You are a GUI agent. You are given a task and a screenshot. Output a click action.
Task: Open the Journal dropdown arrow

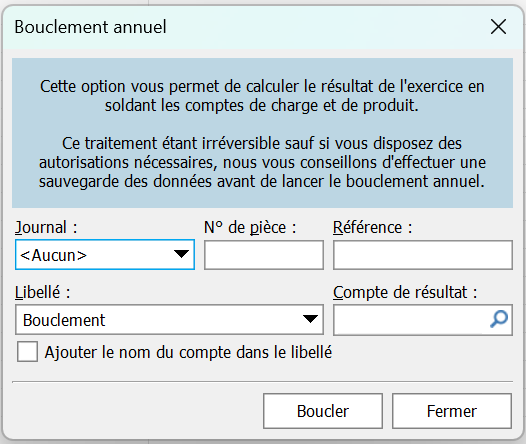pyautogui.click(x=181, y=254)
